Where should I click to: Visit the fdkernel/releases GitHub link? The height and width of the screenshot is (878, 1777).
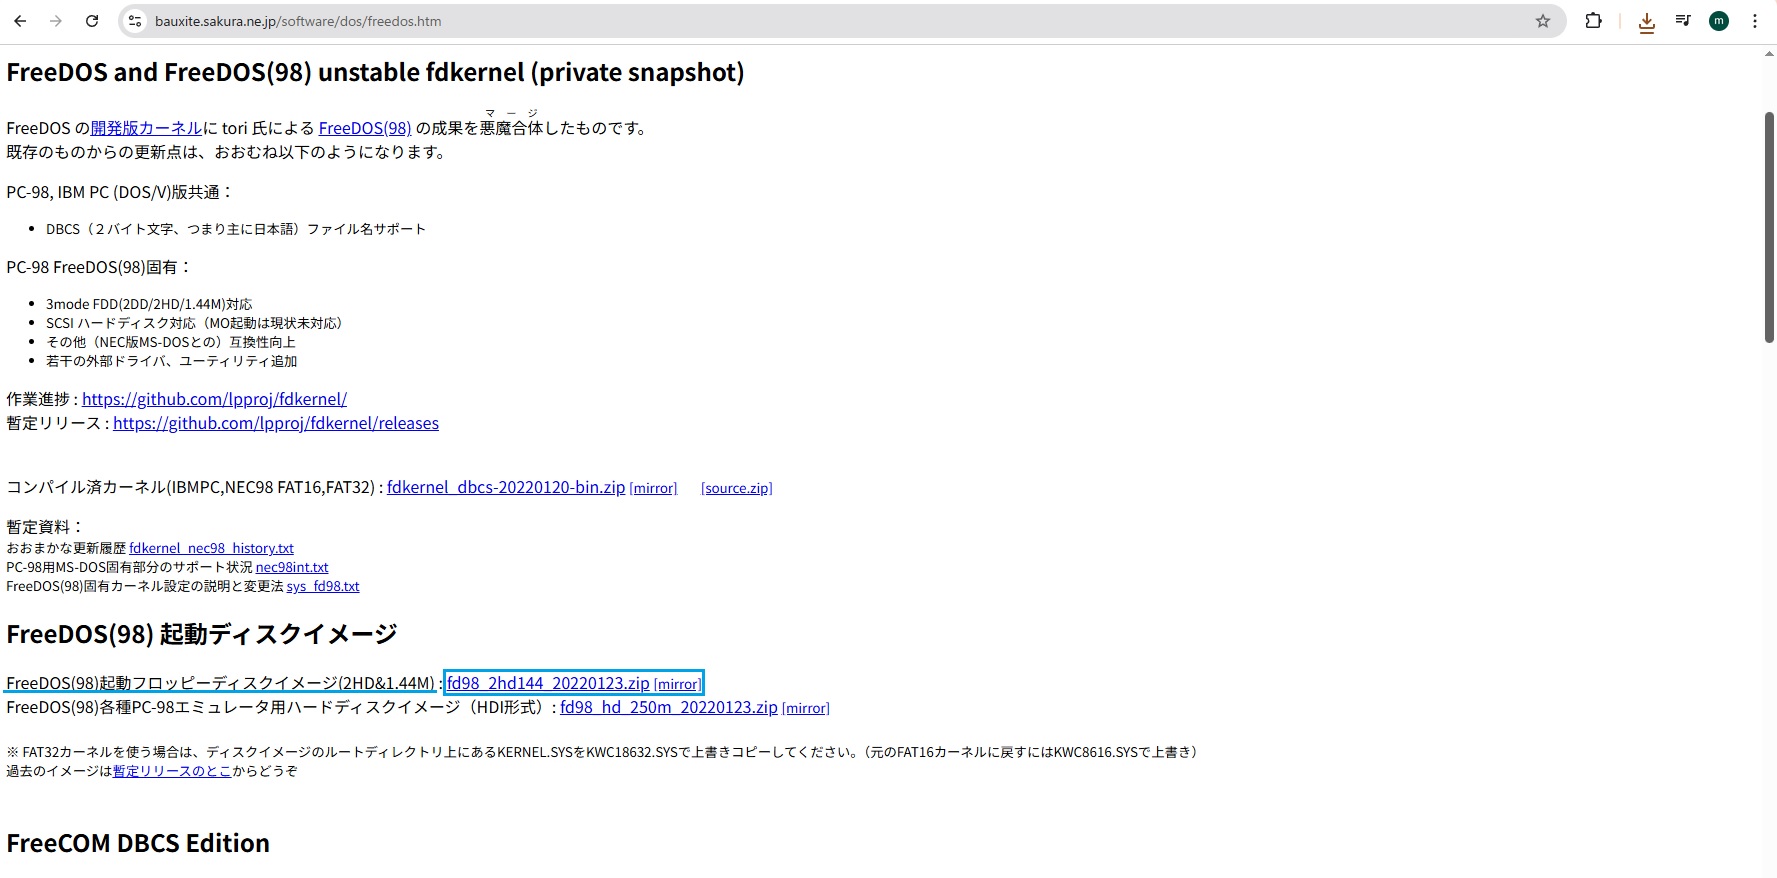[276, 423]
